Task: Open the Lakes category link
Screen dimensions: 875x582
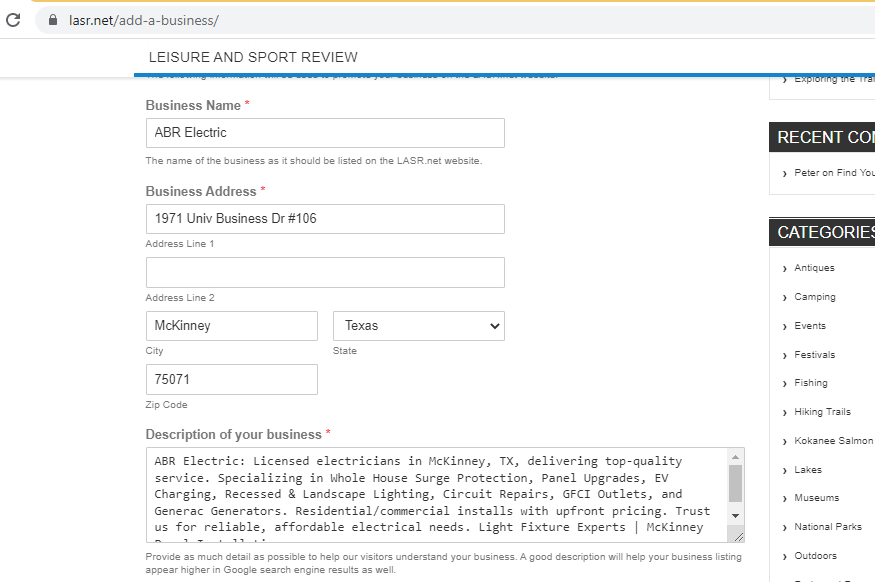Action: [808, 470]
